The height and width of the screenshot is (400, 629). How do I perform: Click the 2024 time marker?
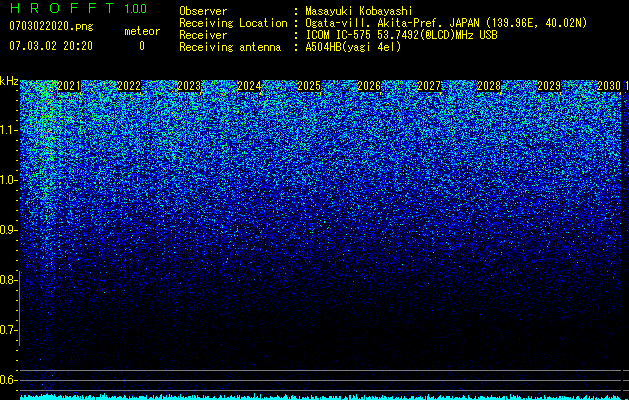249,86
